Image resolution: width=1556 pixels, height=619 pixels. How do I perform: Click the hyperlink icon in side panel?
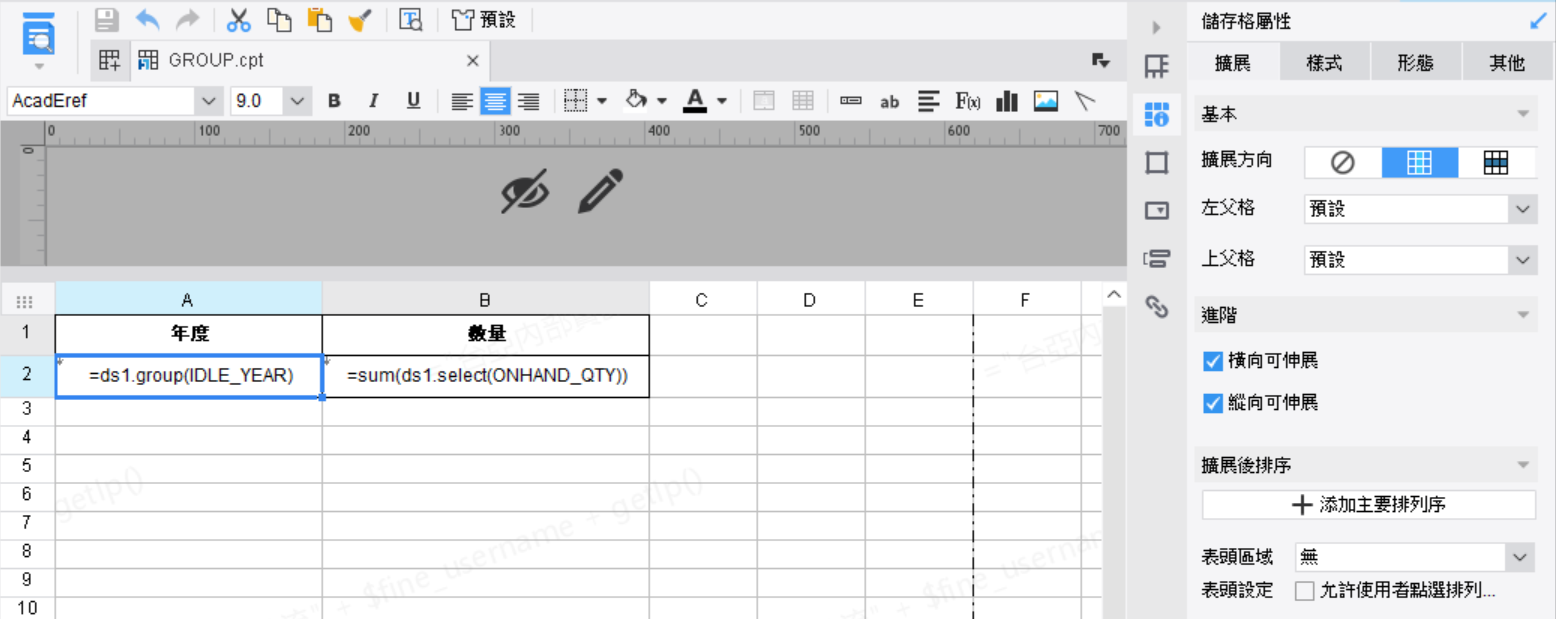point(1157,306)
